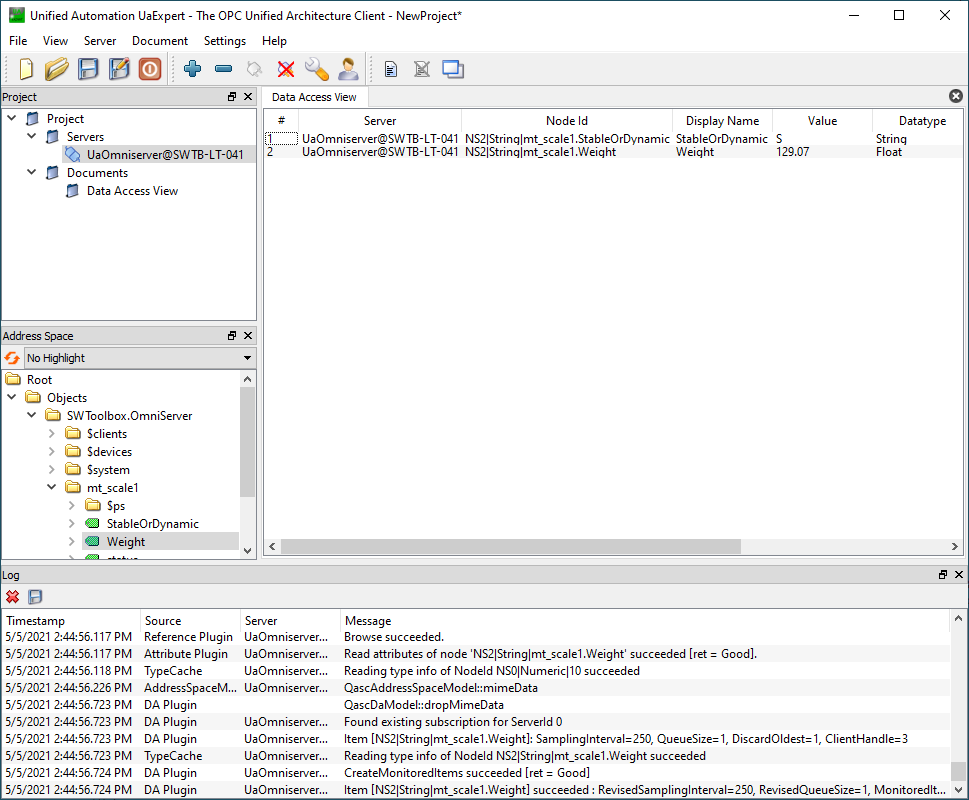Clear the log using the red X icon

point(12,597)
